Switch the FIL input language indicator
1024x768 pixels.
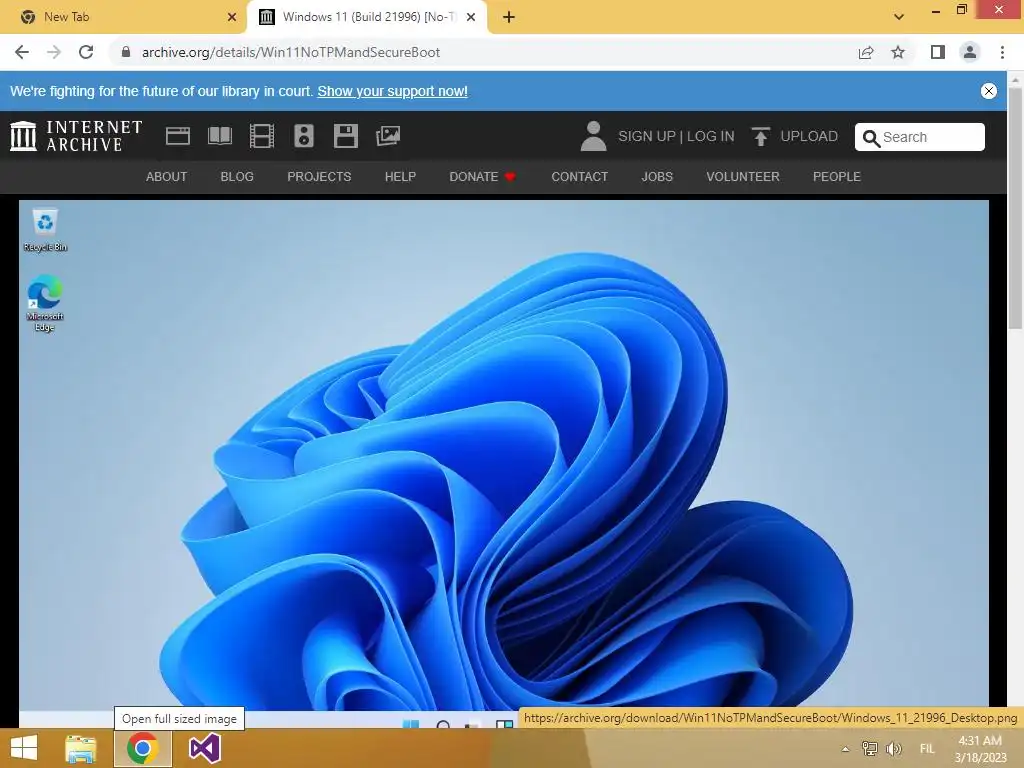pyautogui.click(x=927, y=748)
